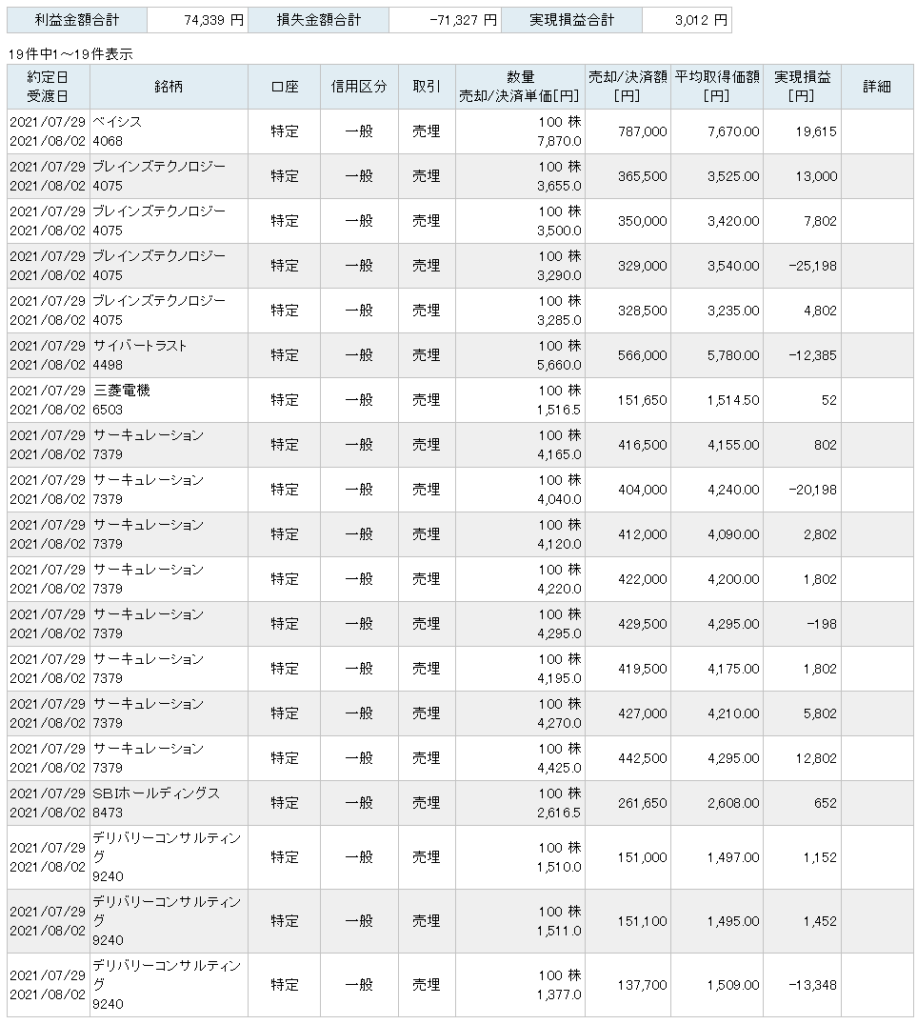Click the 実現損益合計 value 3,012 円
The image size is (917, 1024).
tap(701, 20)
